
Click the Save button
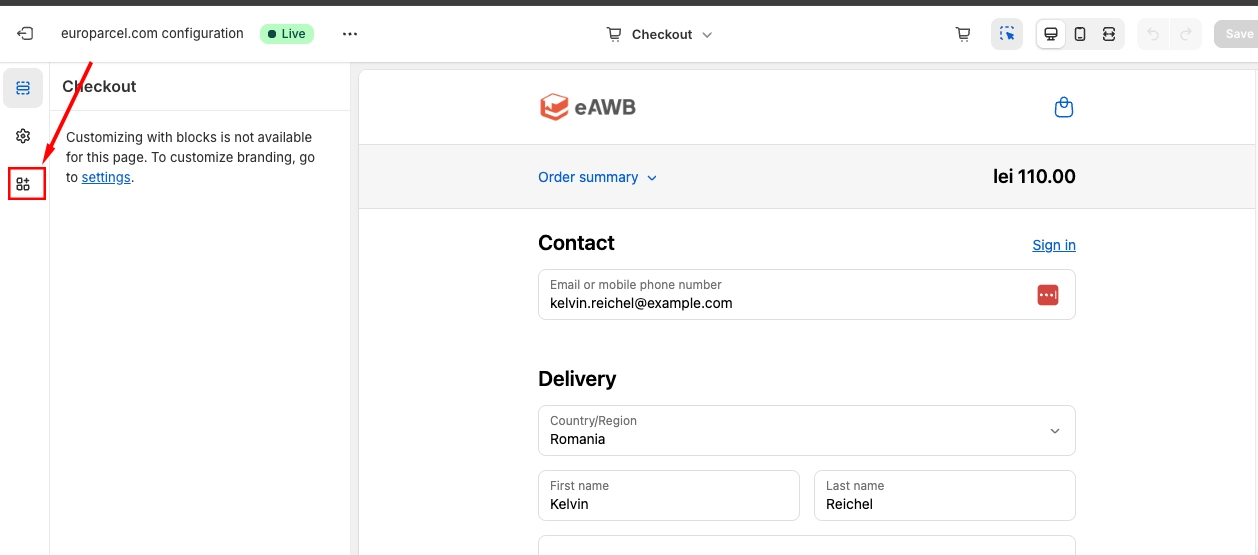point(1238,34)
